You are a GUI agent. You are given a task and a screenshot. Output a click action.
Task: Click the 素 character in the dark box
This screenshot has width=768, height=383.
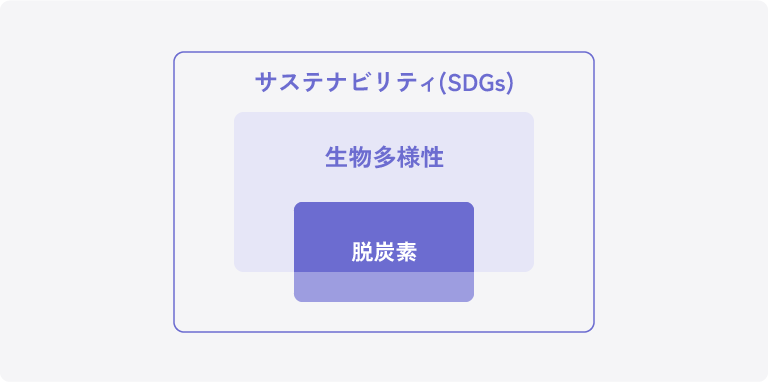click(x=406, y=252)
